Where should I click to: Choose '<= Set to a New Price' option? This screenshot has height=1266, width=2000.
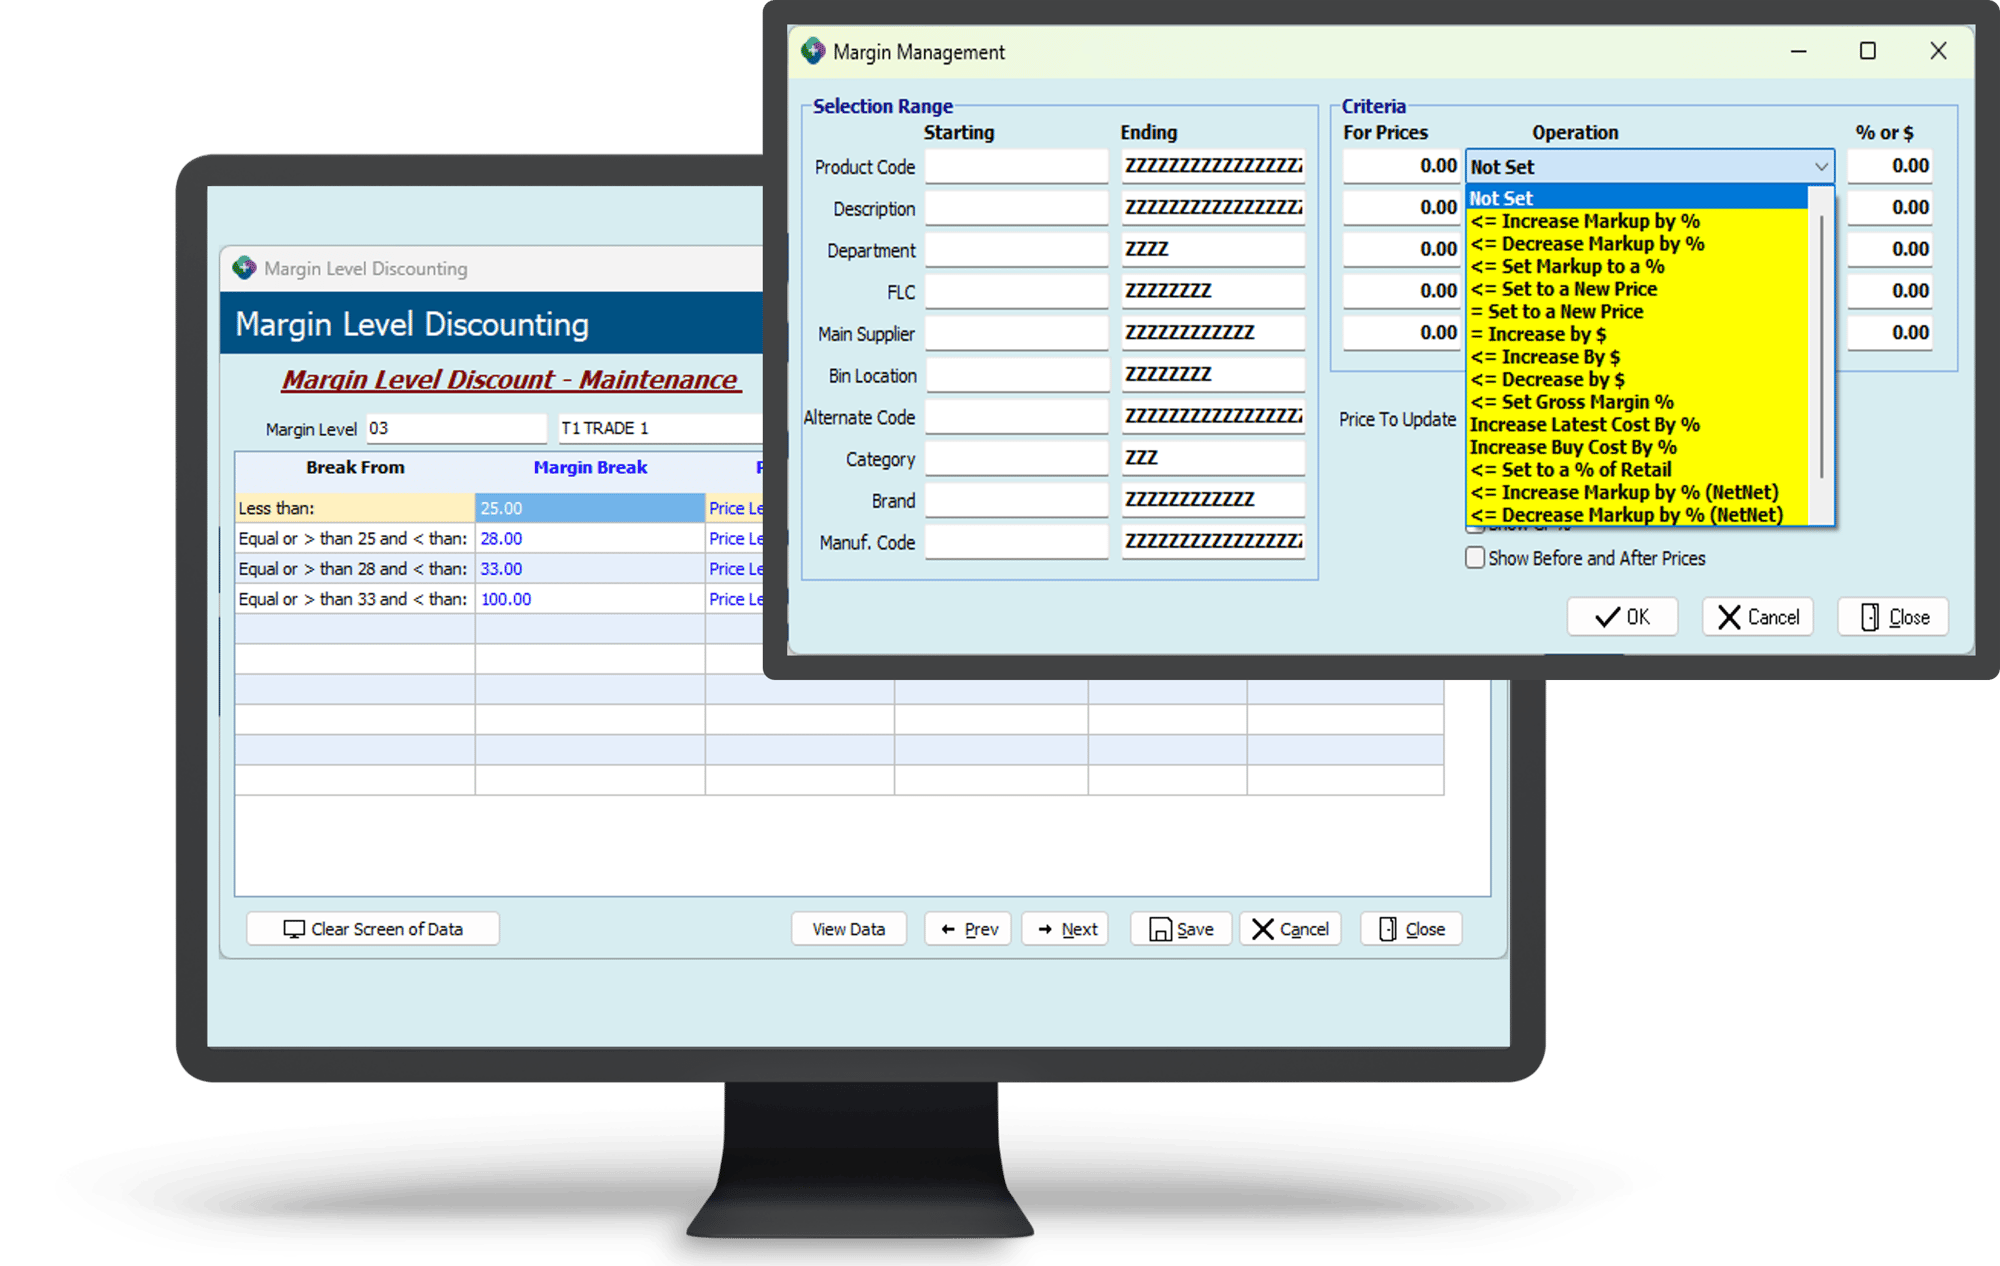click(x=1637, y=289)
